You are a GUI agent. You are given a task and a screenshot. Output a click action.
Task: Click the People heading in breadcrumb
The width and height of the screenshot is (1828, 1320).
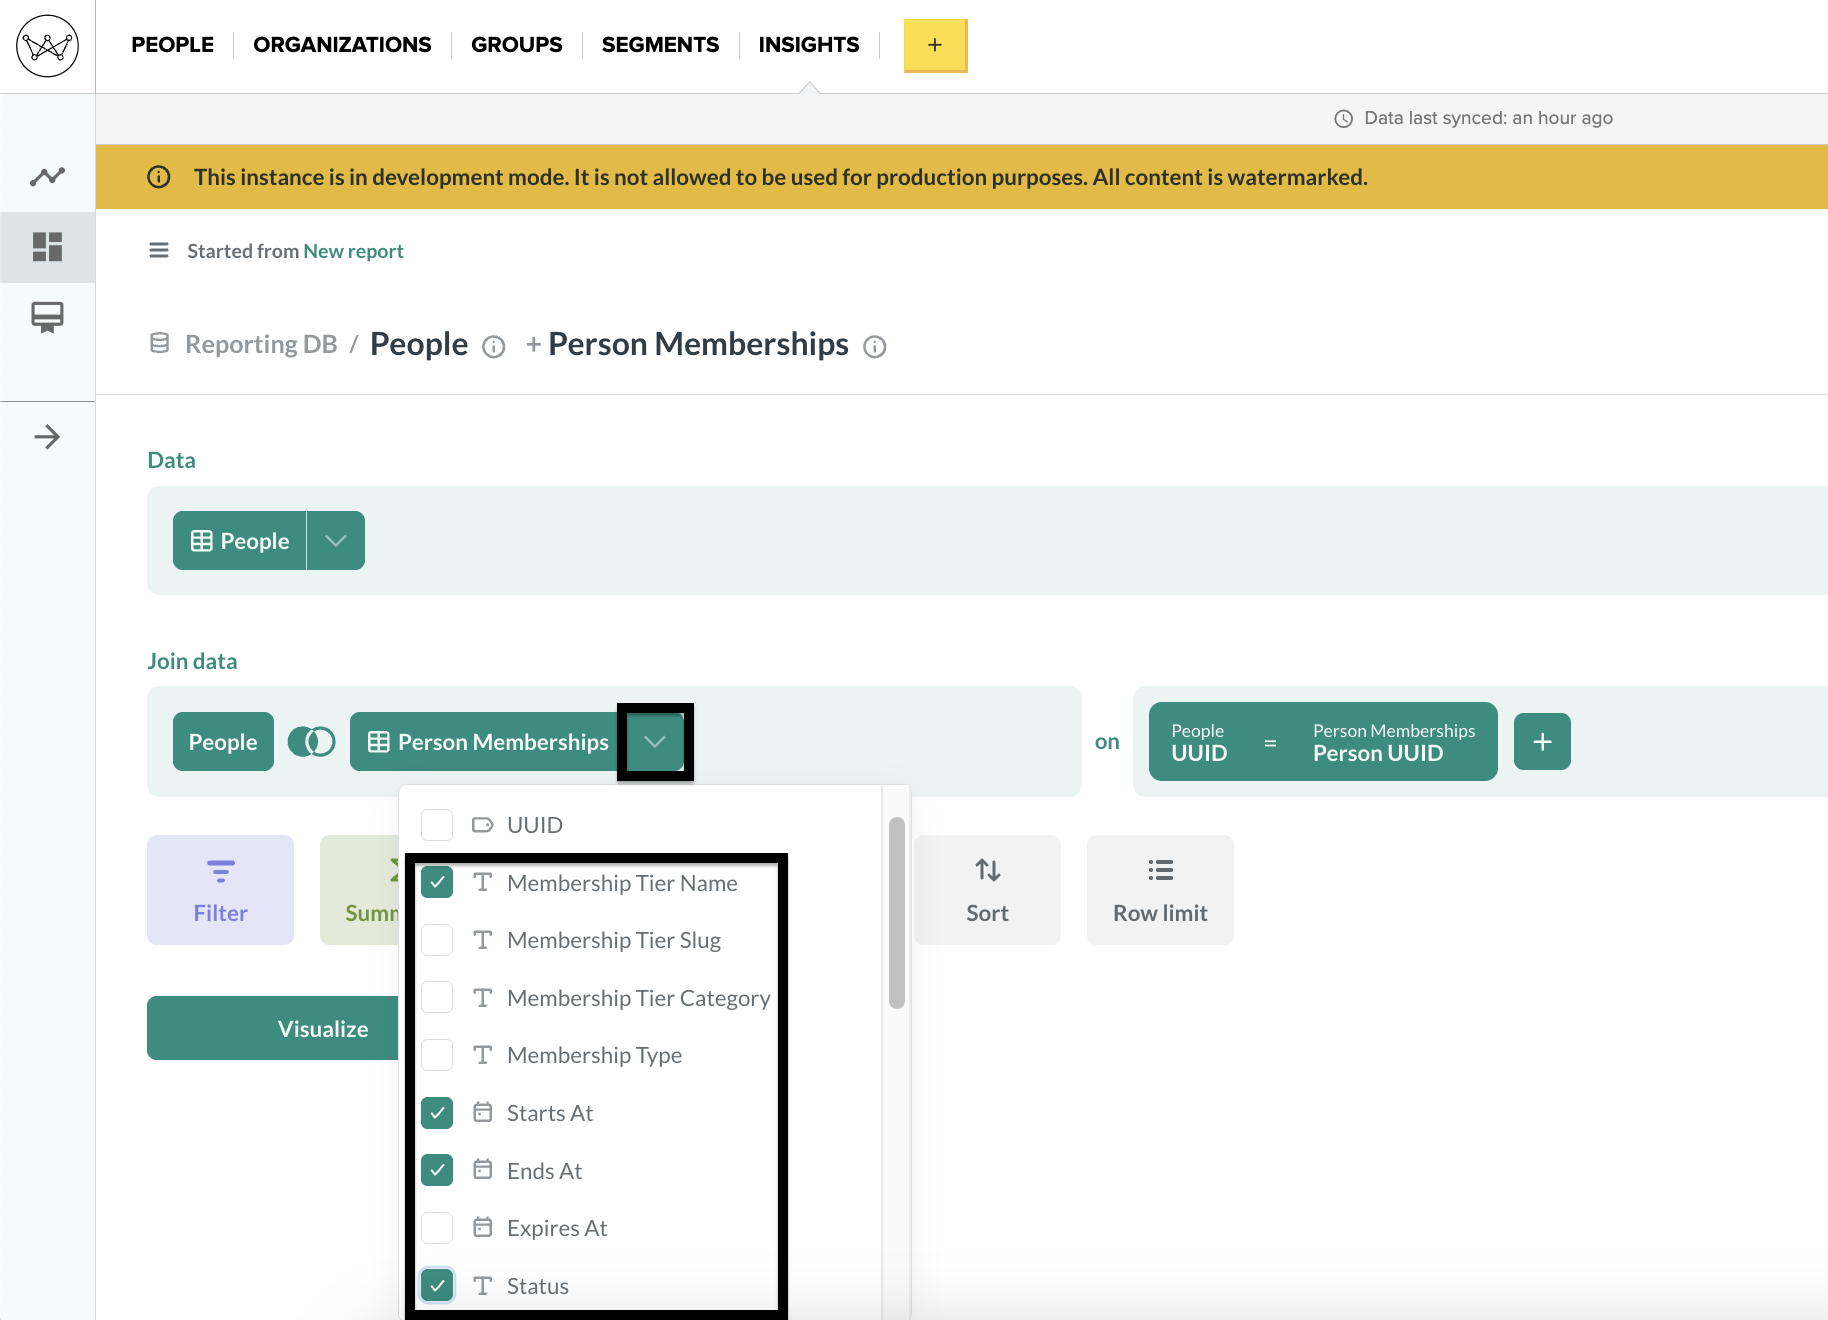[419, 344]
